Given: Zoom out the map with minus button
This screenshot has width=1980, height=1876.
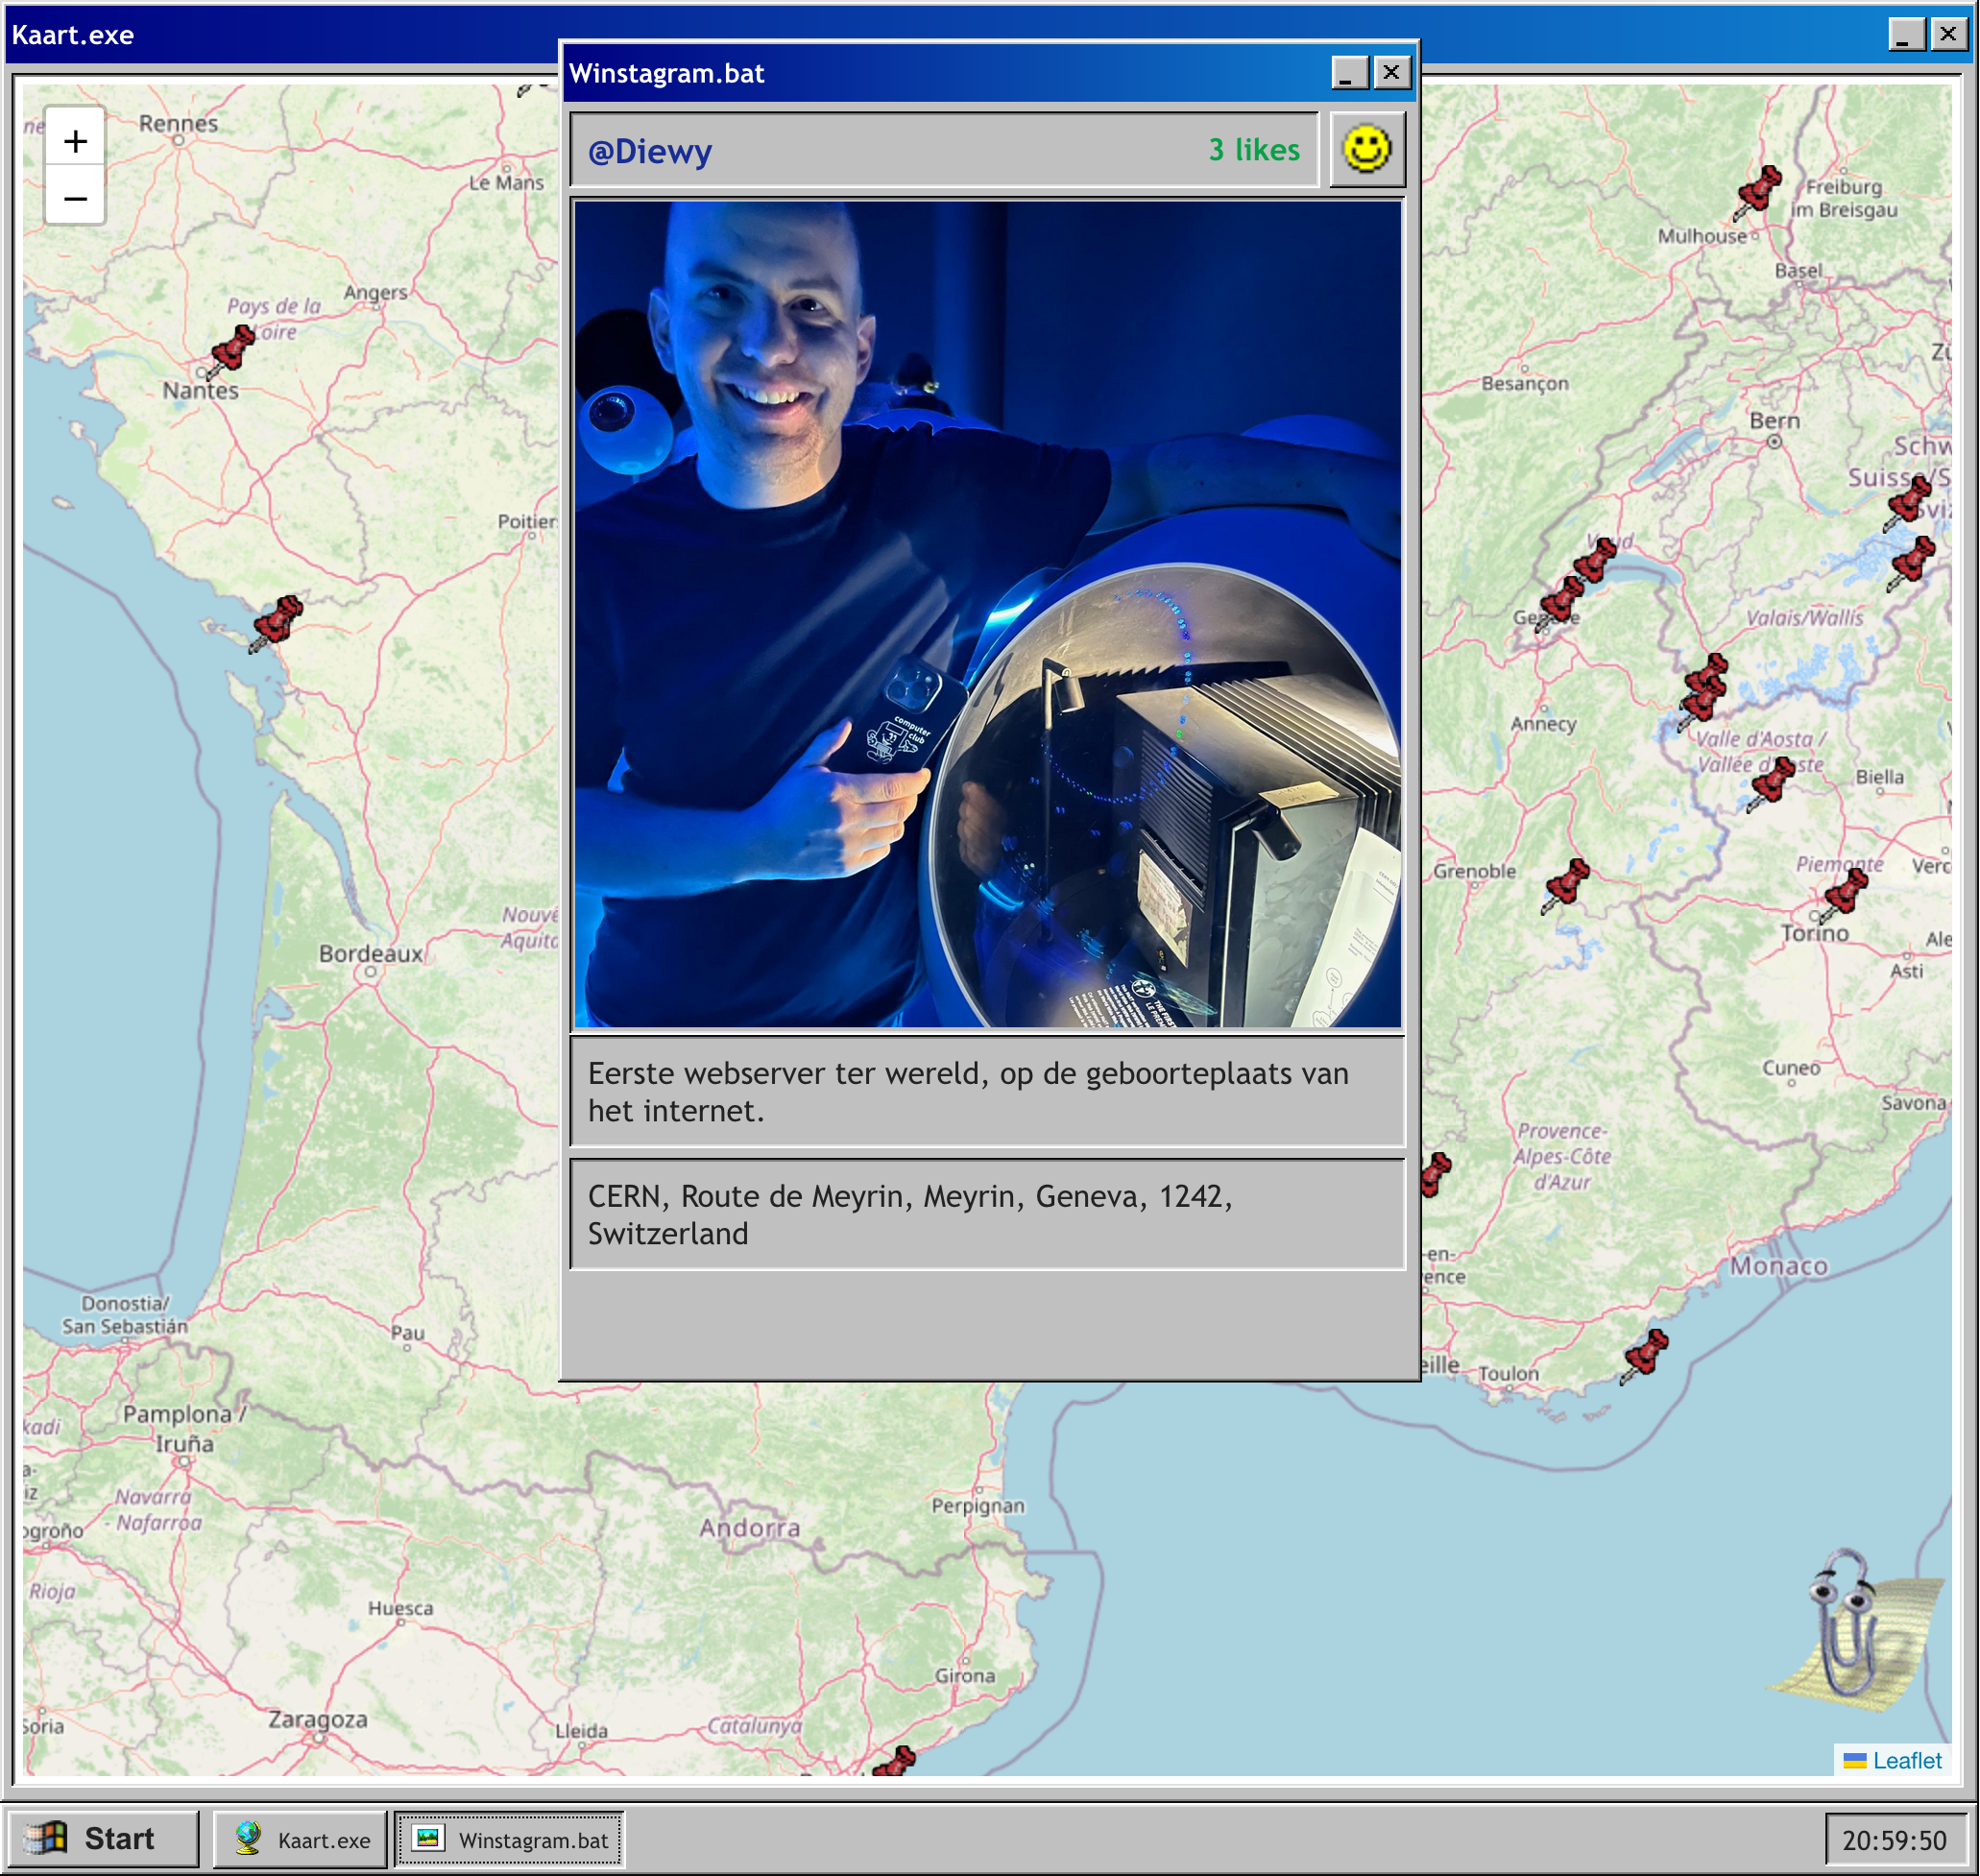Looking at the screenshot, I should point(75,198).
